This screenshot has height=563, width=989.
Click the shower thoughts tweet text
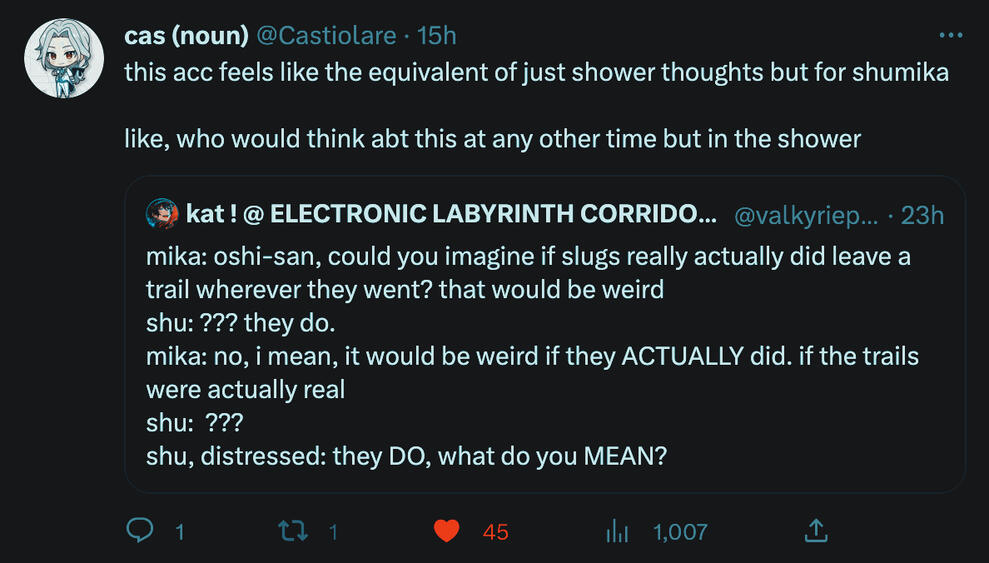click(x=535, y=73)
